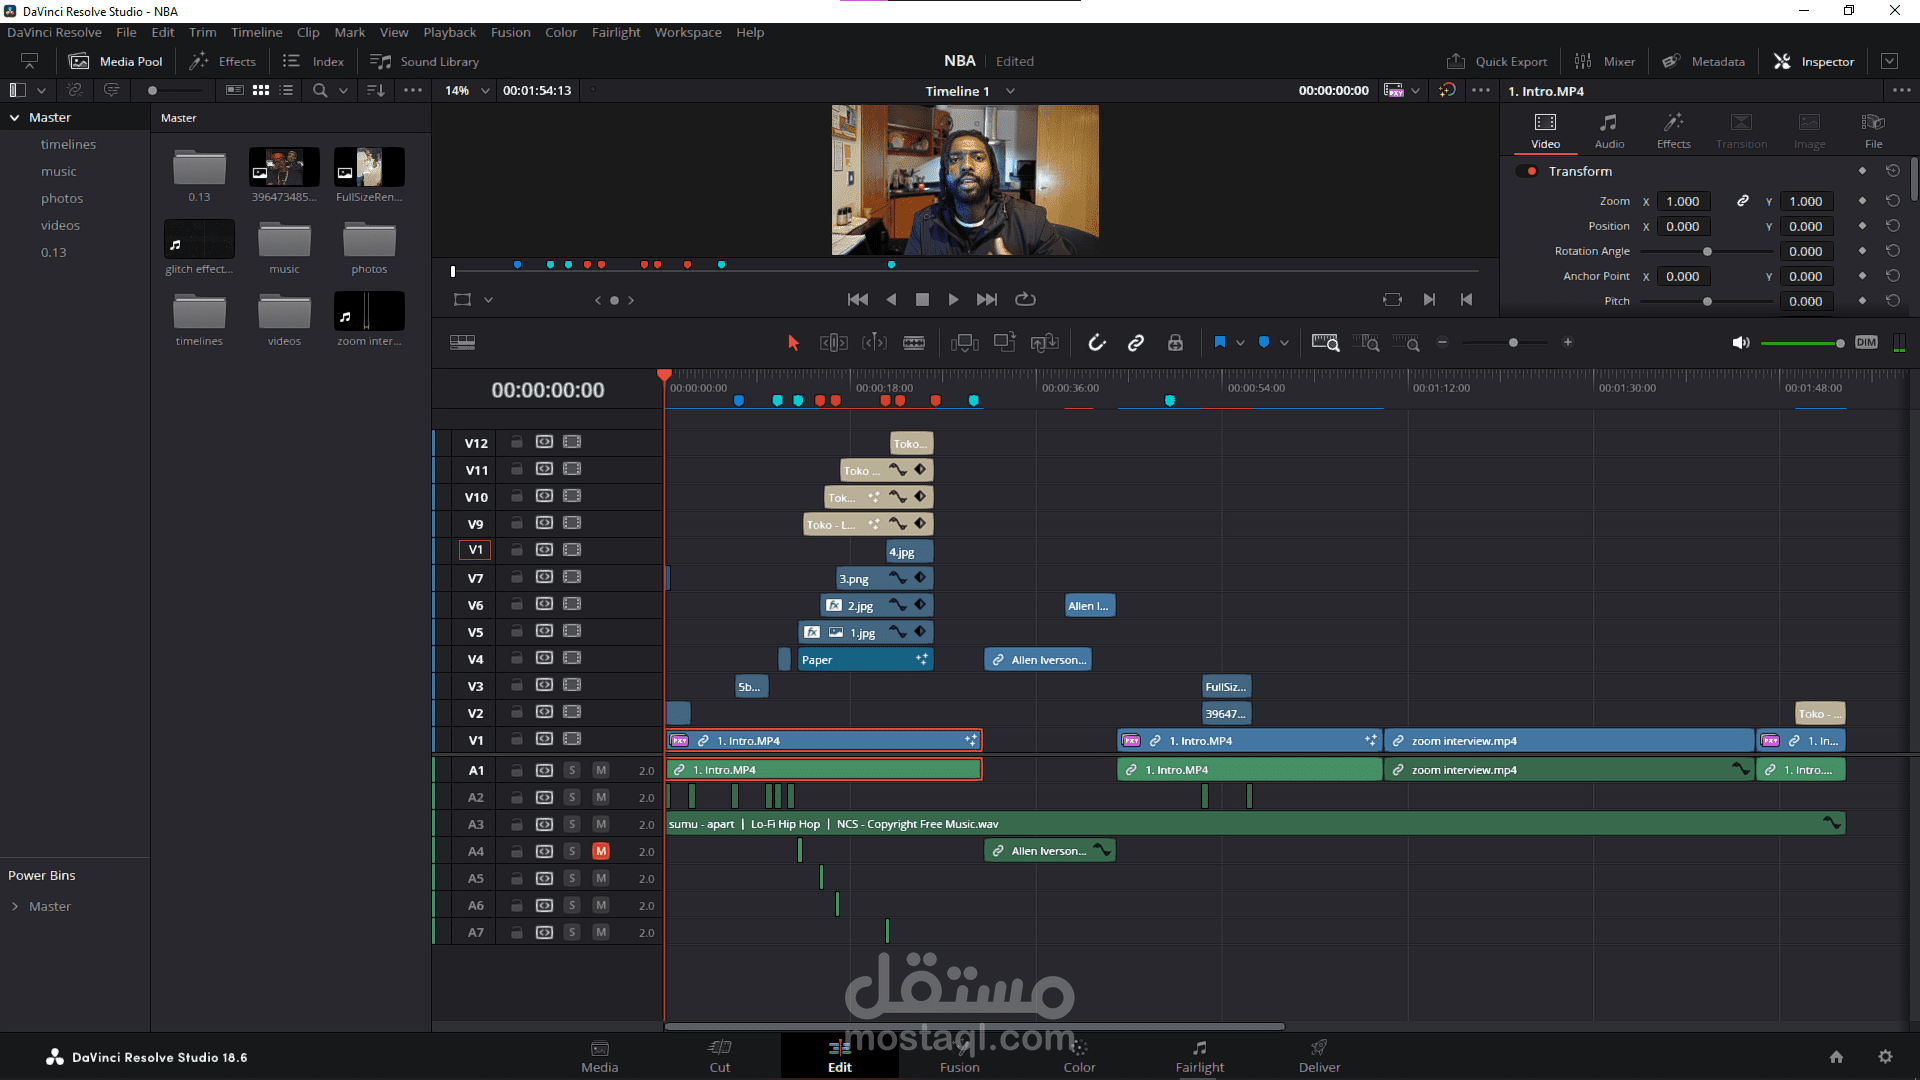Open the Effects panel button

[223, 61]
